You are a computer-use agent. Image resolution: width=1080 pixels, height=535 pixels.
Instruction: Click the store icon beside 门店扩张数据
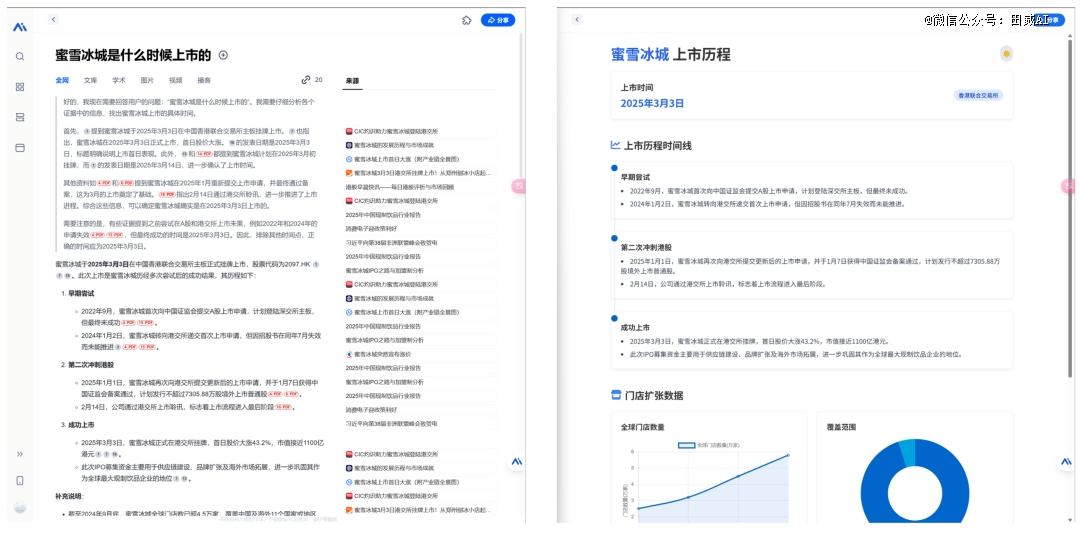point(616,395)
